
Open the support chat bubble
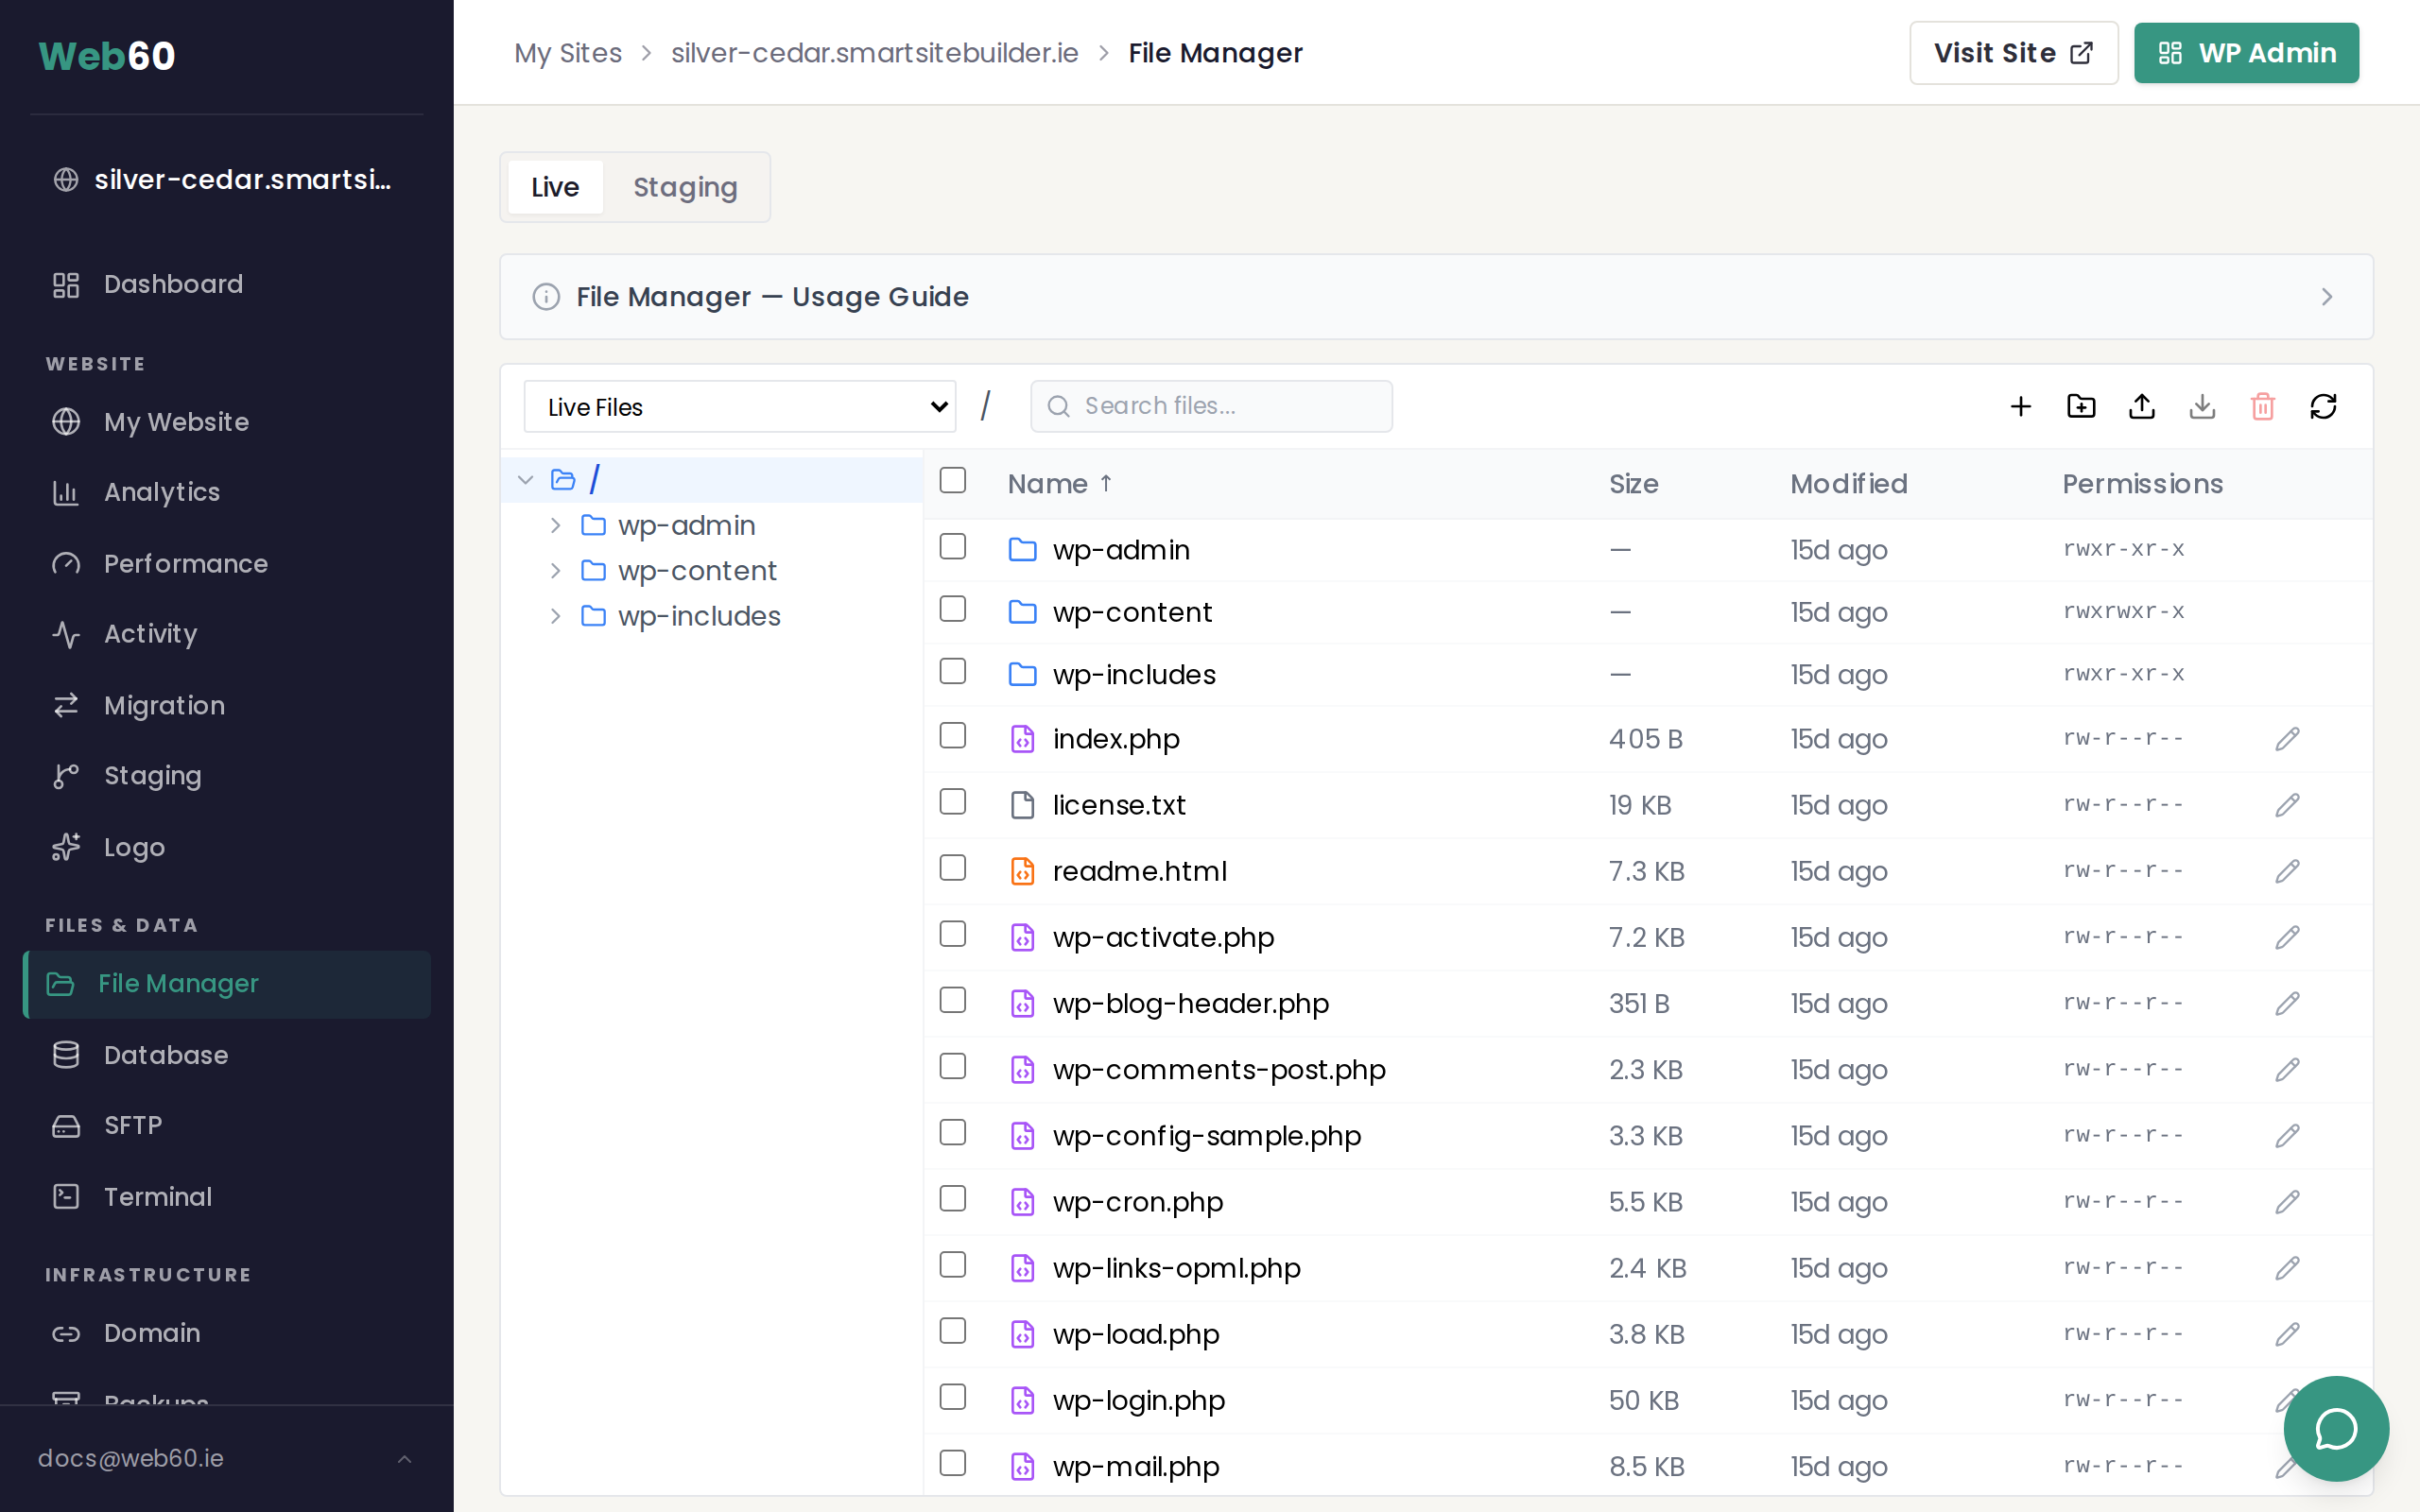2335,1429
